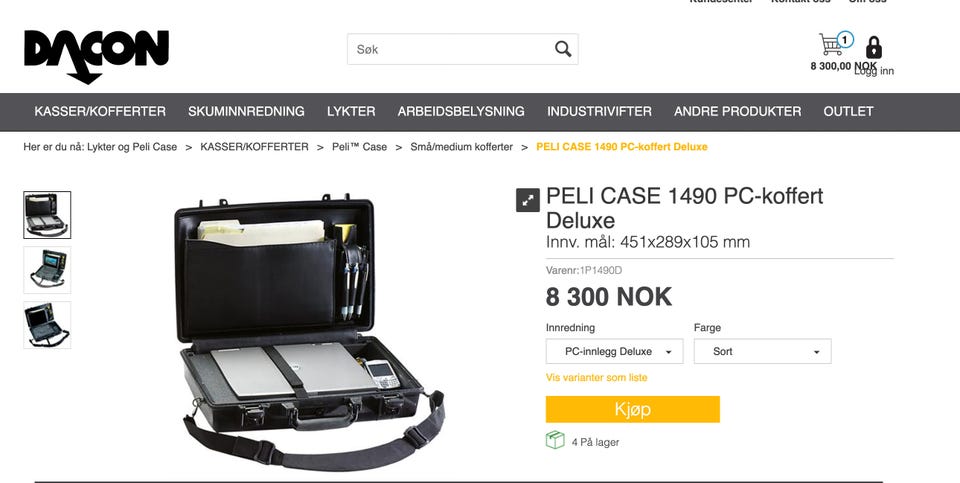Open the Farge Sort dropdown
The height and width of the screenshot is (483, 960).
pyautogui.click(x=762, y=351)
